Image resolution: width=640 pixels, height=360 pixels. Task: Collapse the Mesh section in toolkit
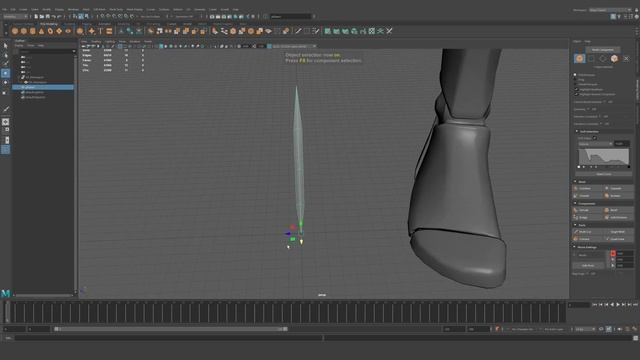point(576,182)
